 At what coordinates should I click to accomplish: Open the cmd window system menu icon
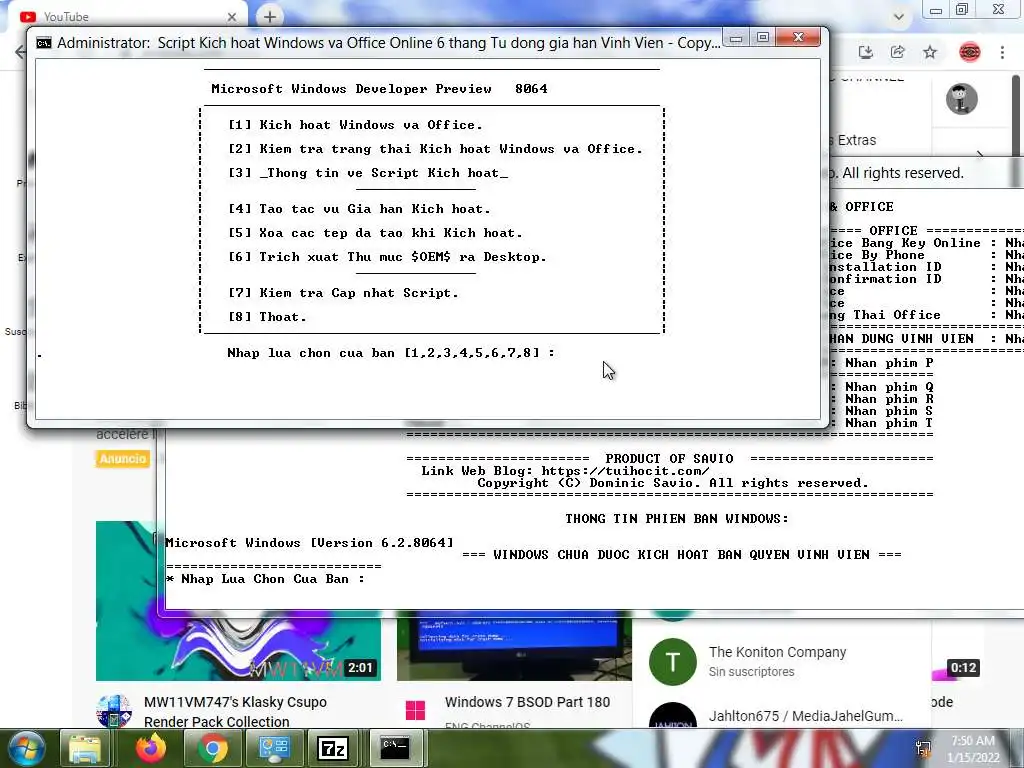[x=44, y=43]
